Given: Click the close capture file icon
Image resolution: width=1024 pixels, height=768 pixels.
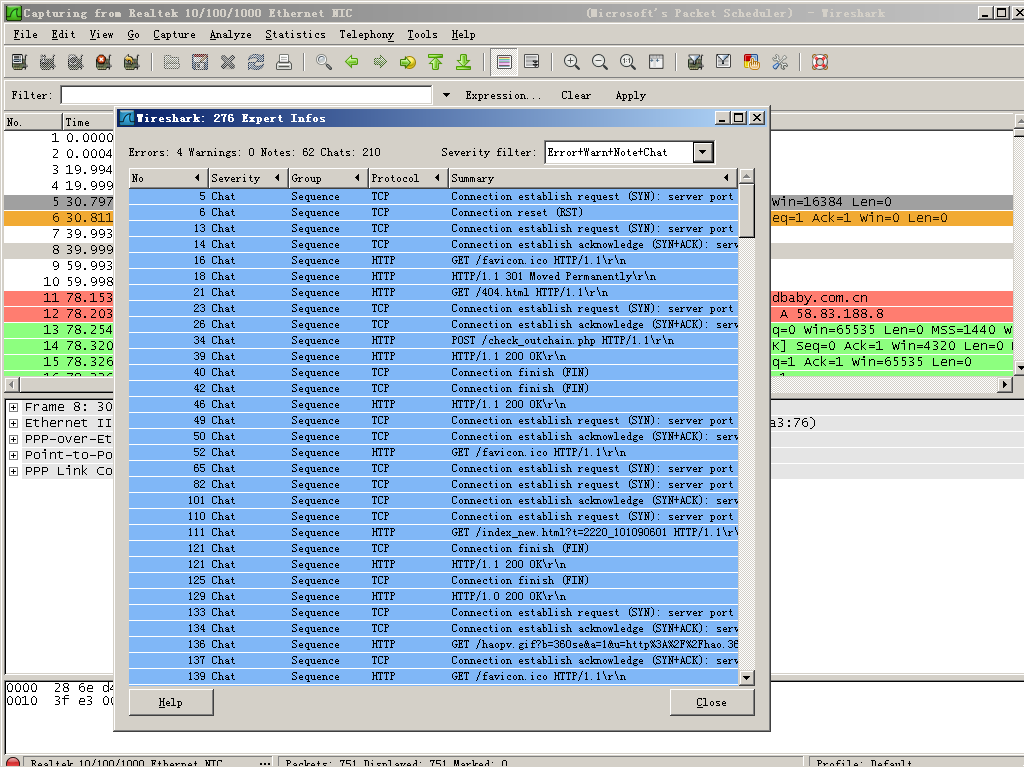Looking at the screenshot, I should click(228, 62).
